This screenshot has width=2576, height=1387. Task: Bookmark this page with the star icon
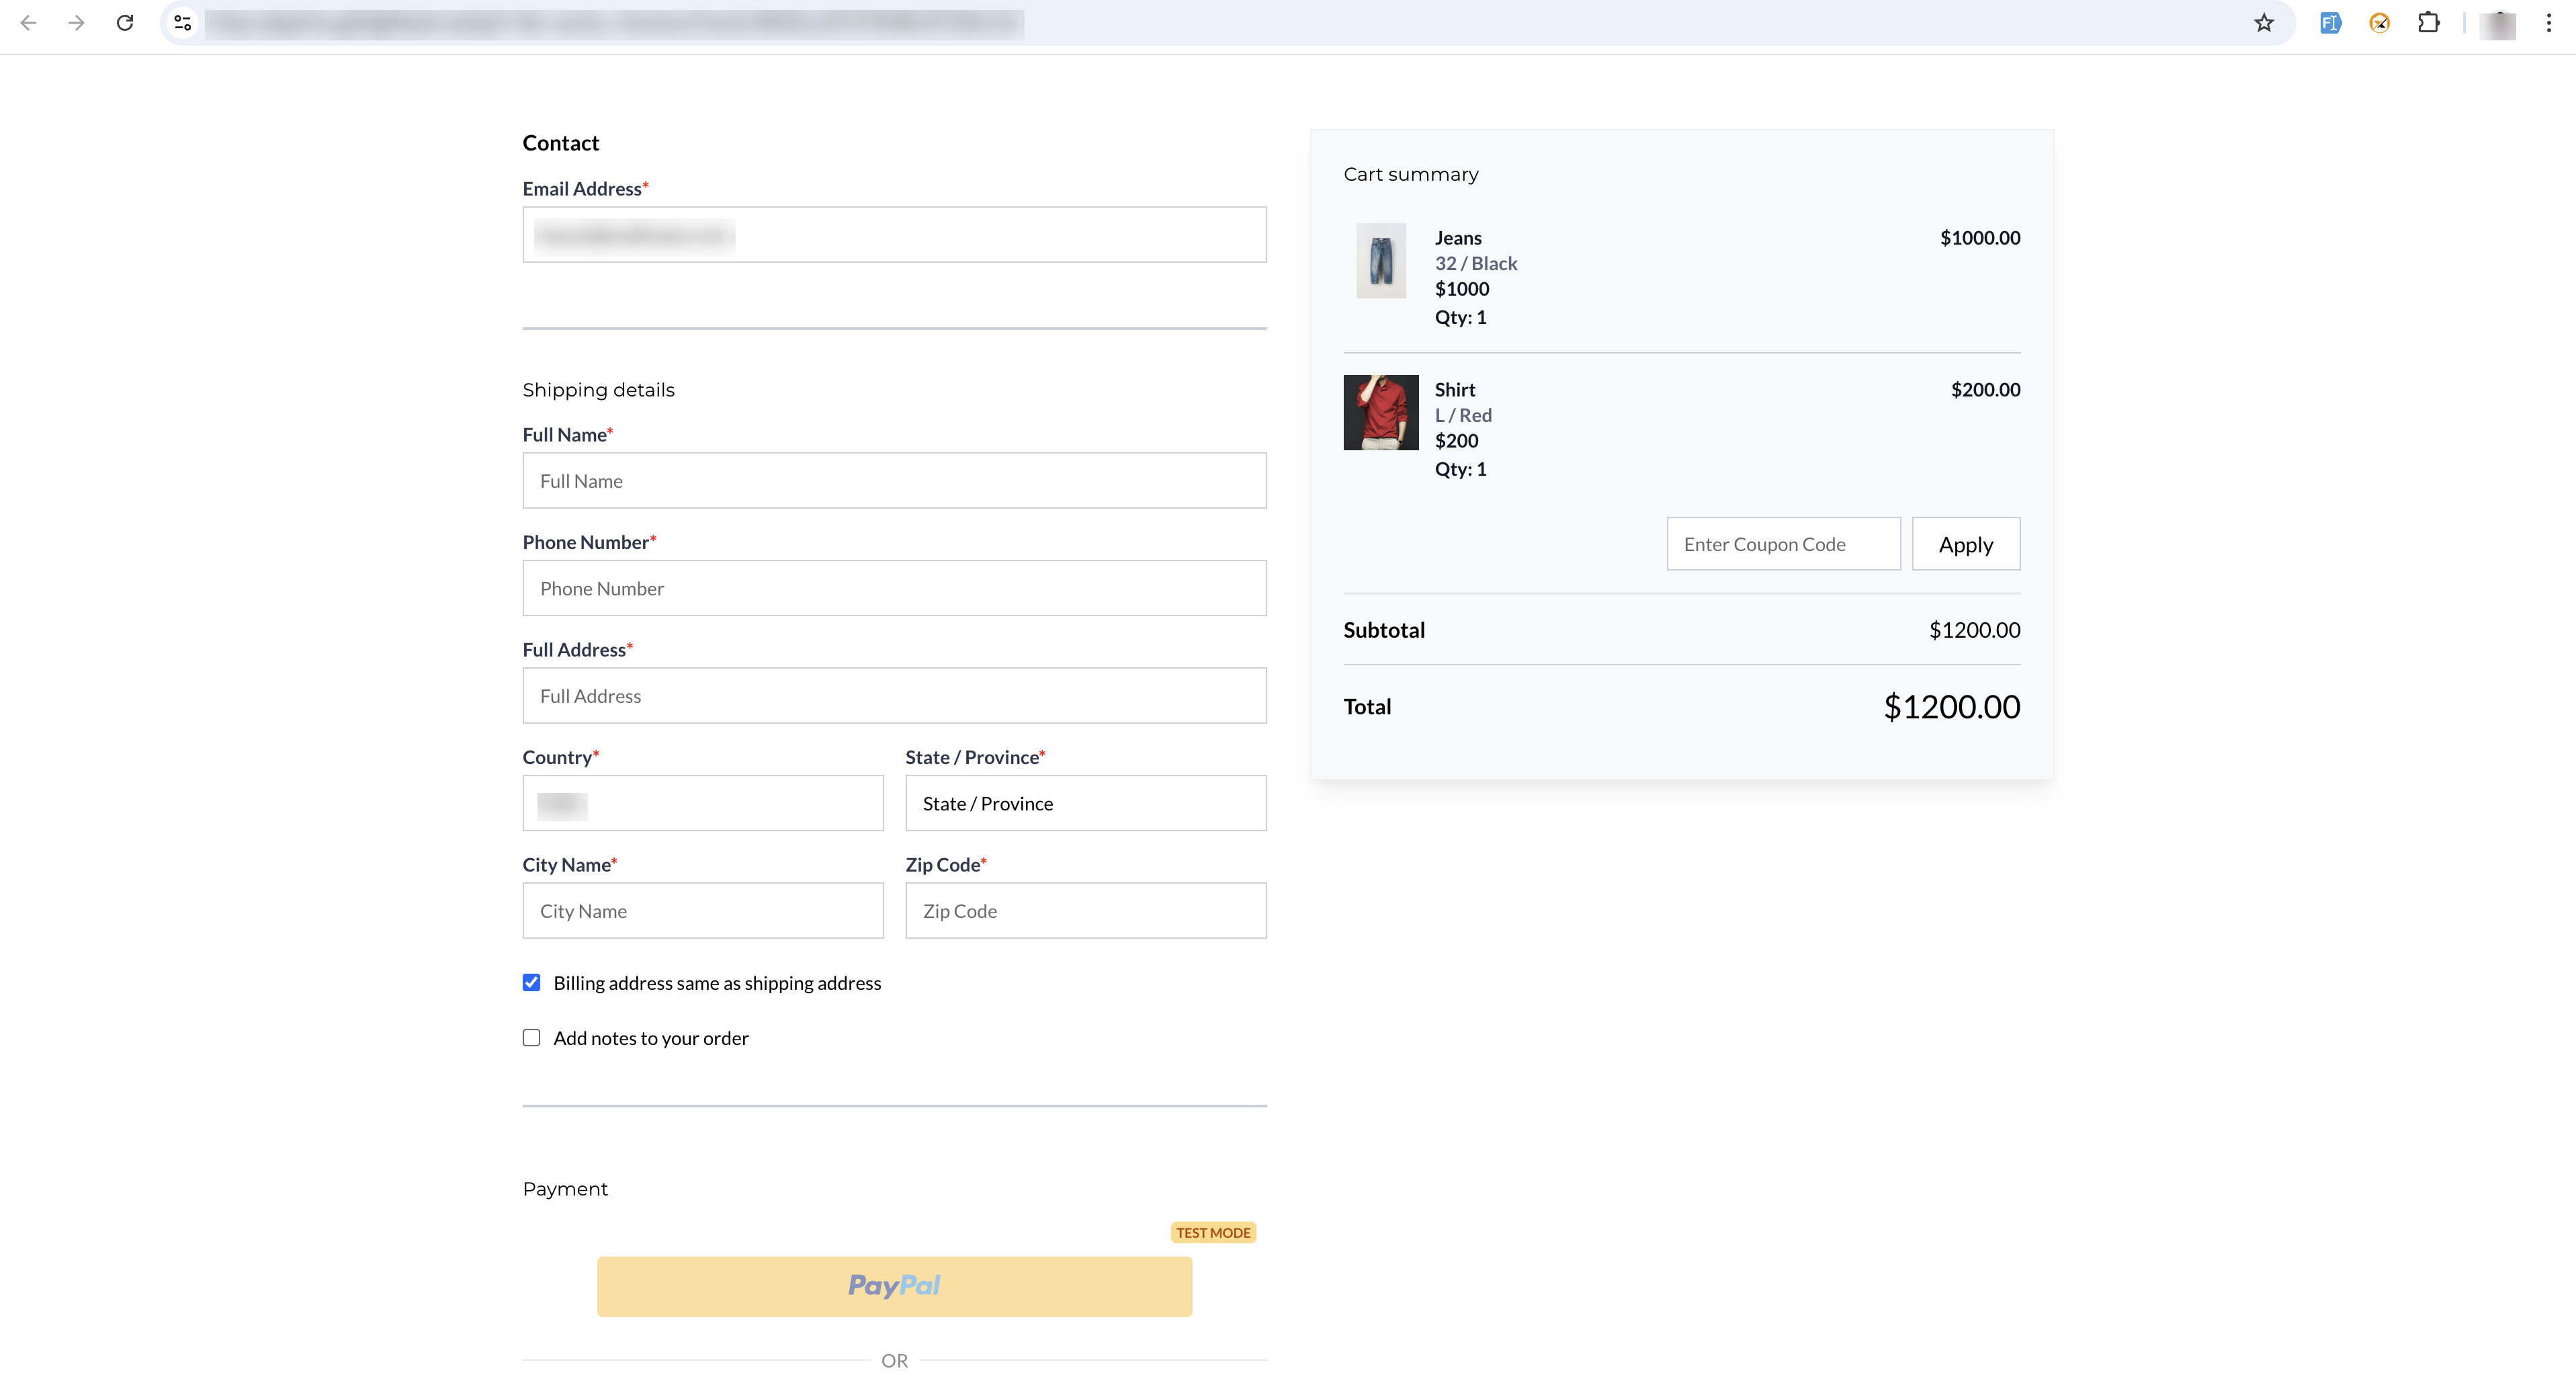tap(2264, 22)
